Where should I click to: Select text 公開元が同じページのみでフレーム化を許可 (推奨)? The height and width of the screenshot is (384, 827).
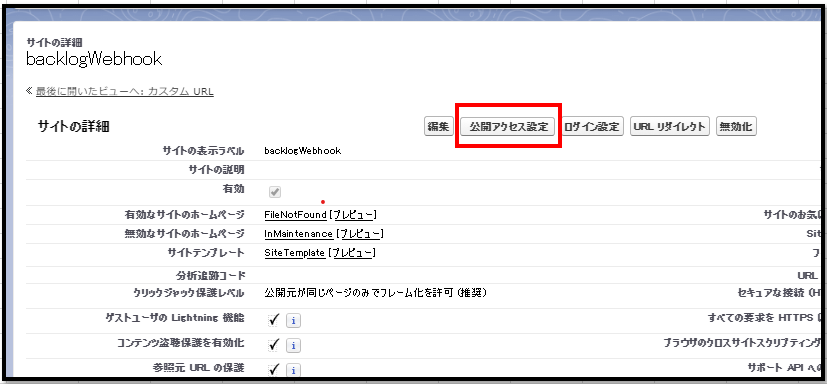(x=375, y=292)
